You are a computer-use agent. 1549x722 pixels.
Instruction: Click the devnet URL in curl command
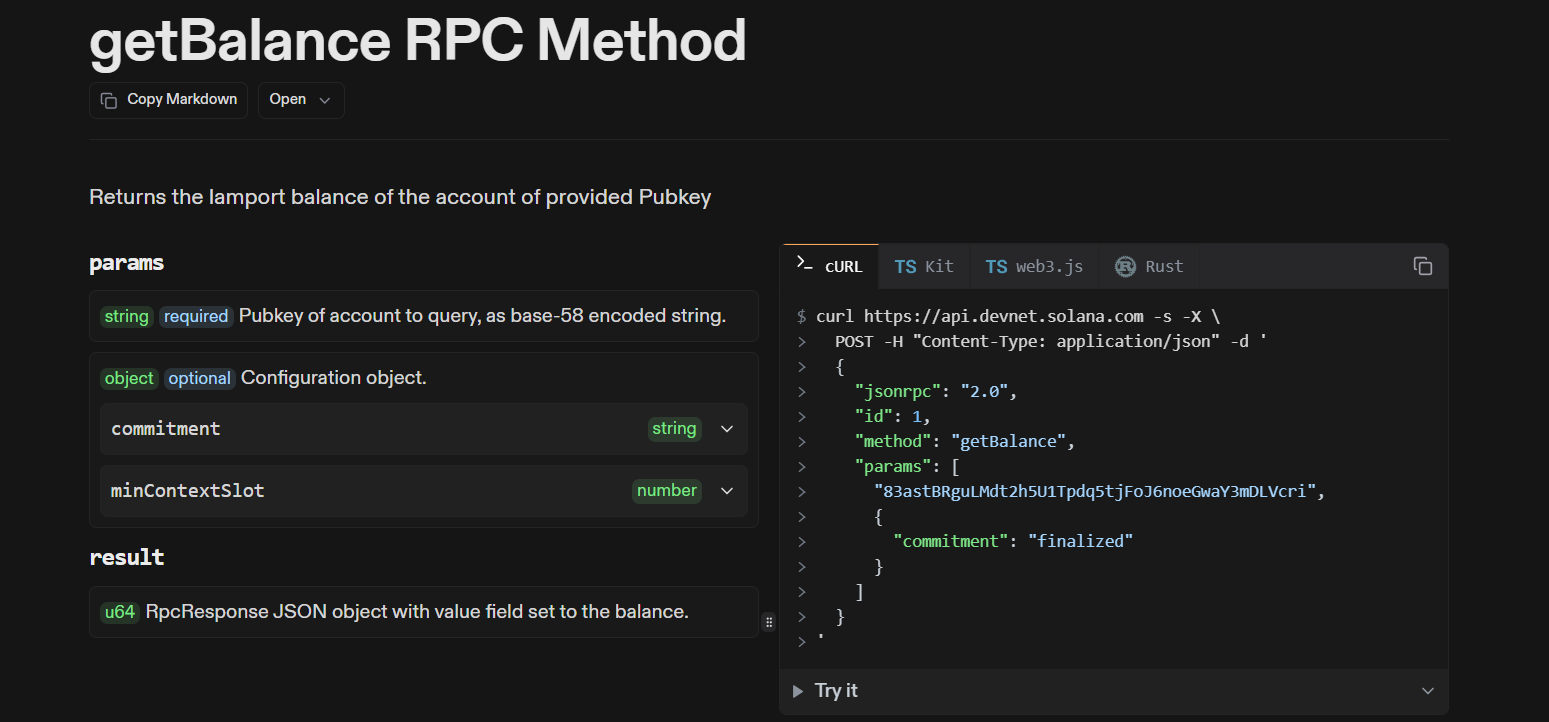click(1004, 316)
